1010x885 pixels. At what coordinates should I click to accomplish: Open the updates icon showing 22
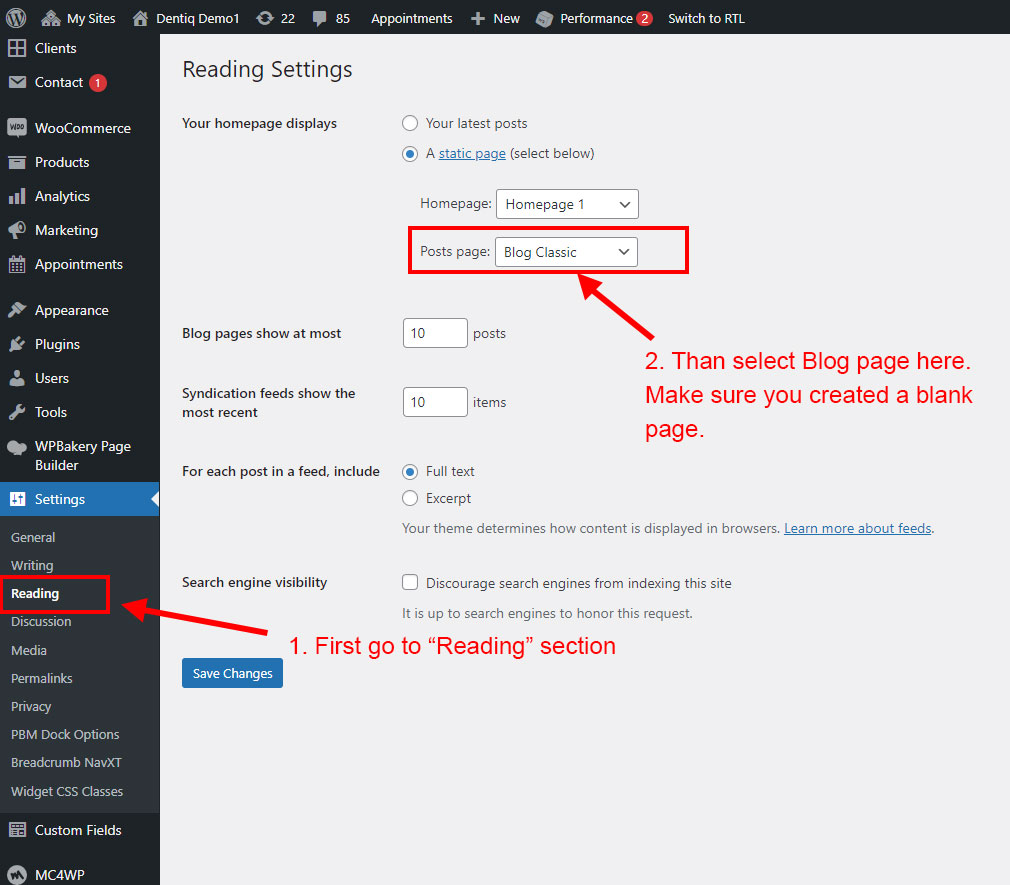click(x=265, y=18)
